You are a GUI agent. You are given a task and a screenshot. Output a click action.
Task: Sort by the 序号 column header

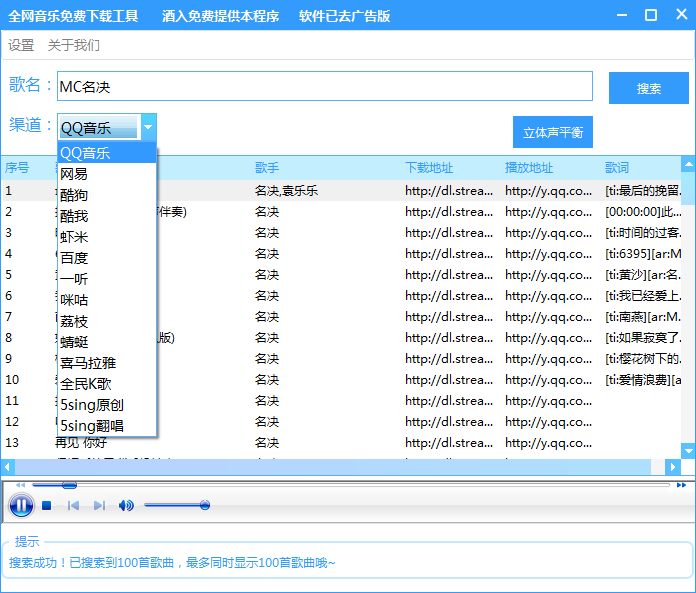tap(17, 168)
